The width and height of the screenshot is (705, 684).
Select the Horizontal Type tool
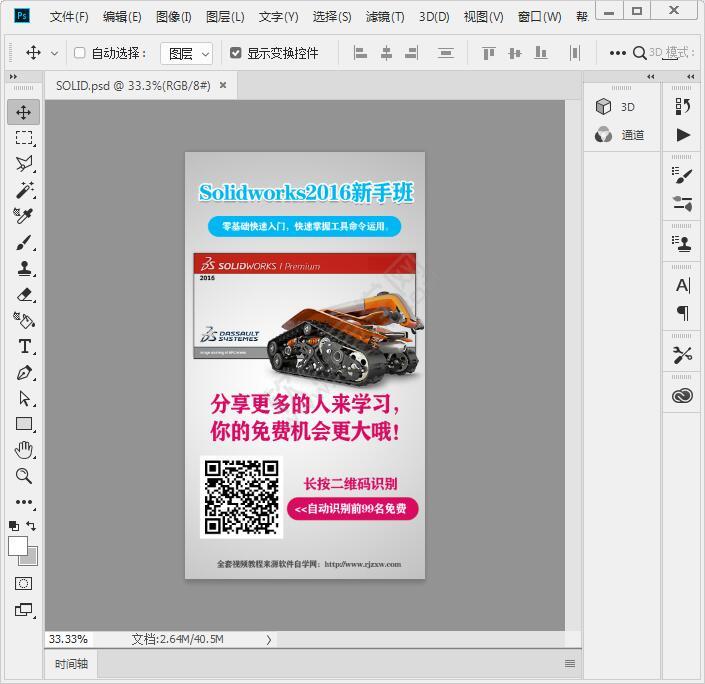coord(24,347)
